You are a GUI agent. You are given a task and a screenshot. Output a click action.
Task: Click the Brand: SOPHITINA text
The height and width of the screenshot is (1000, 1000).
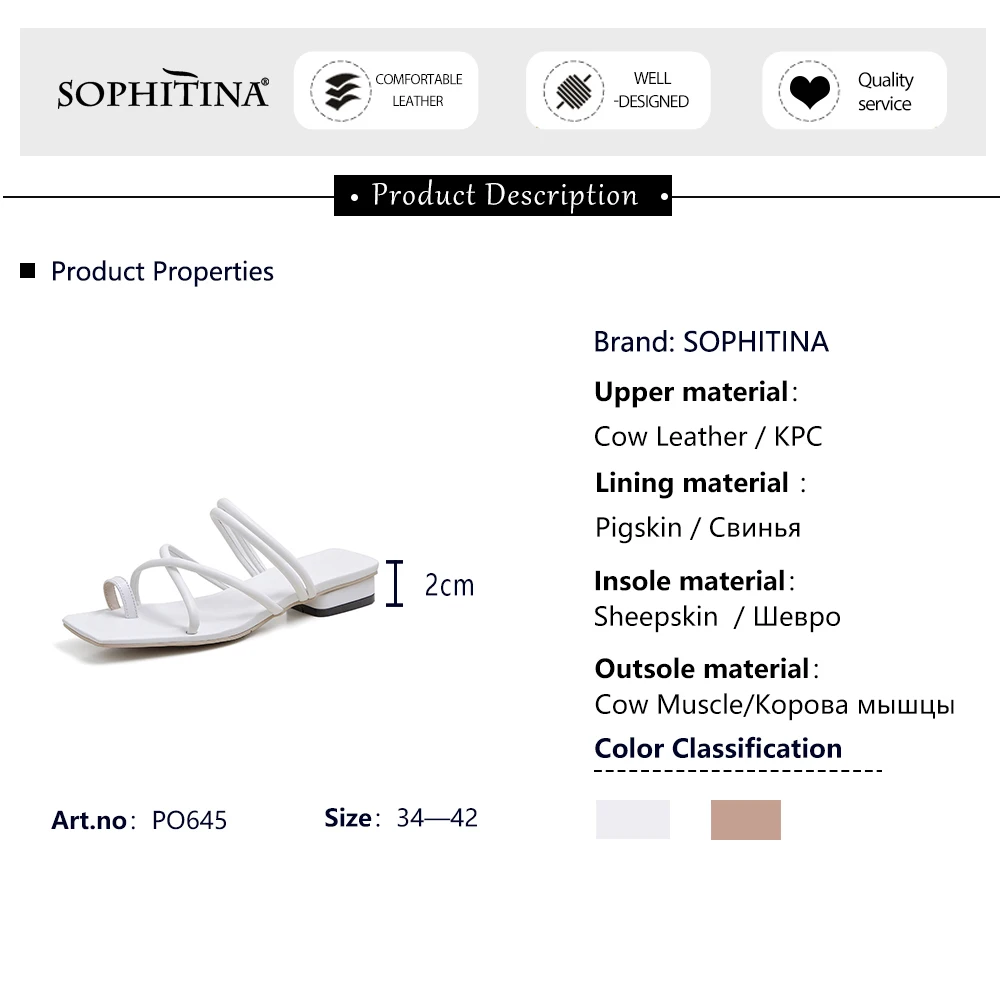click(x=711, y=342)
